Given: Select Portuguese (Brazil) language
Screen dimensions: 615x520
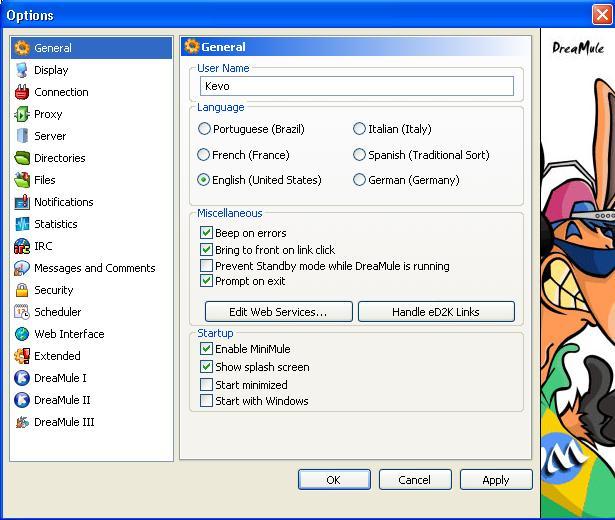Looking at the screenshot, I should 204,129.
